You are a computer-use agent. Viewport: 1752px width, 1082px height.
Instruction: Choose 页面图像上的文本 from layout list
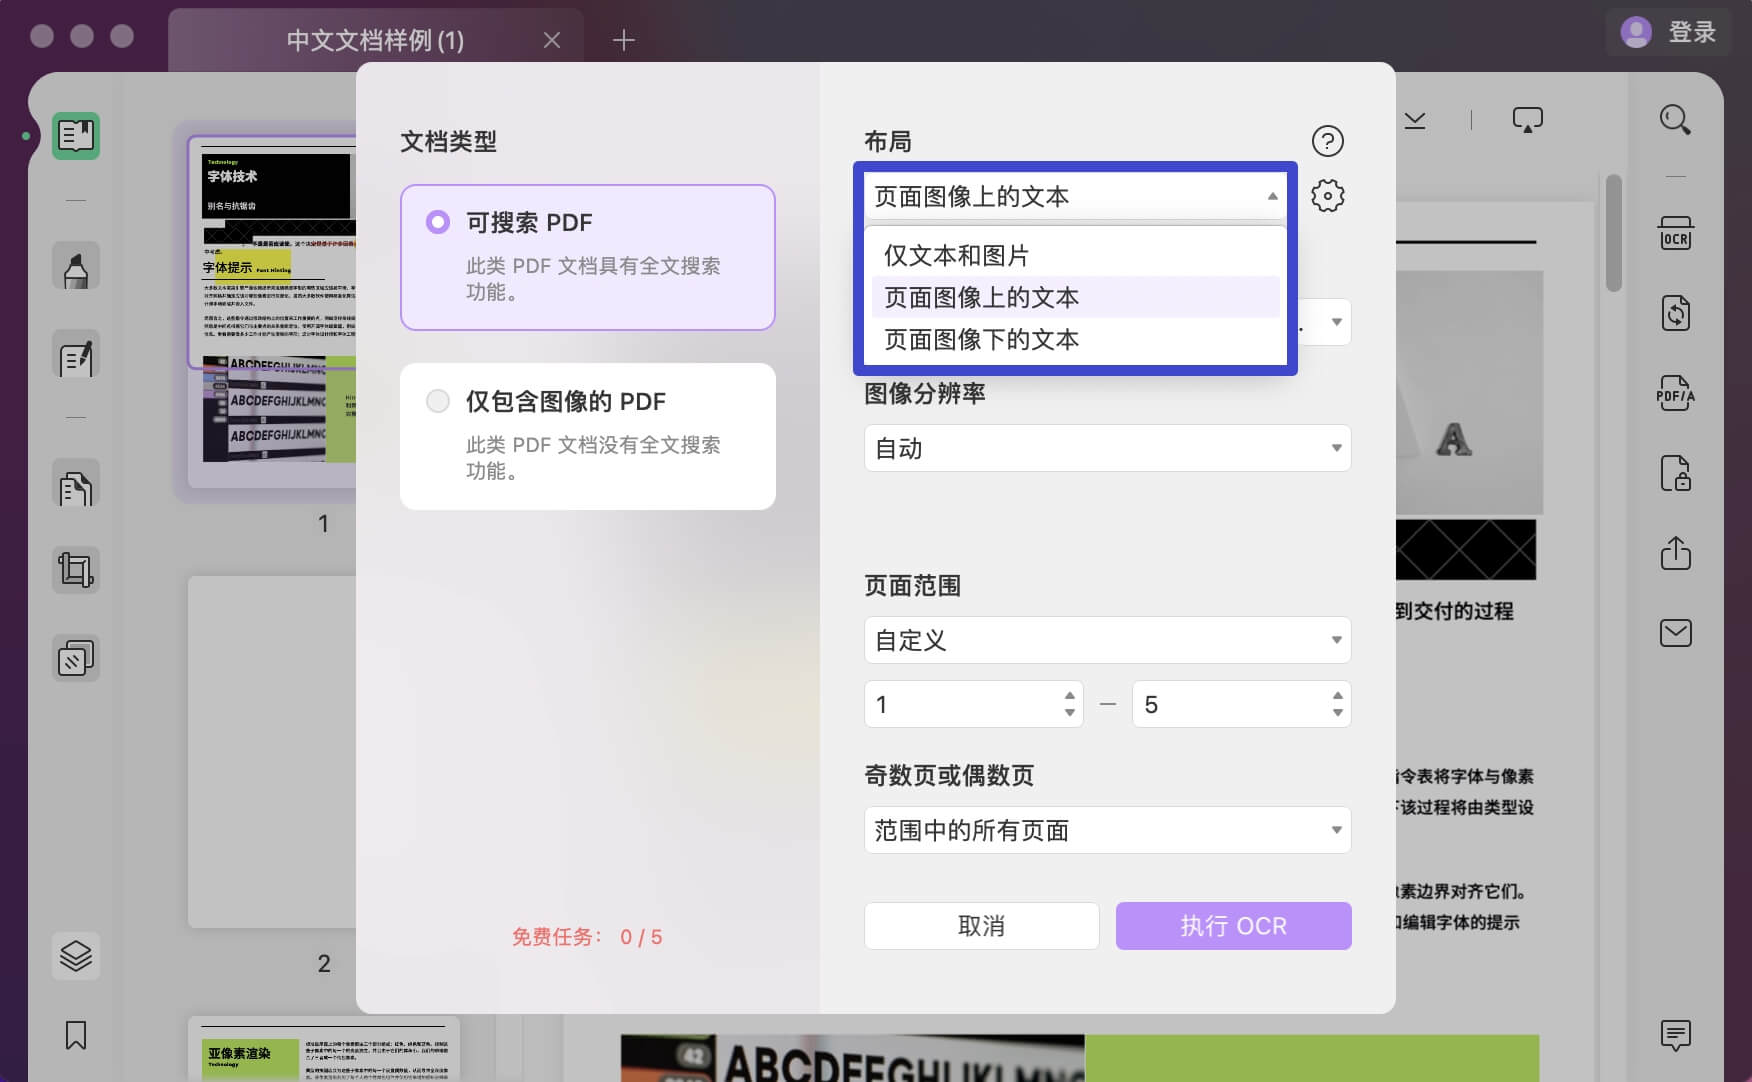1076,297
